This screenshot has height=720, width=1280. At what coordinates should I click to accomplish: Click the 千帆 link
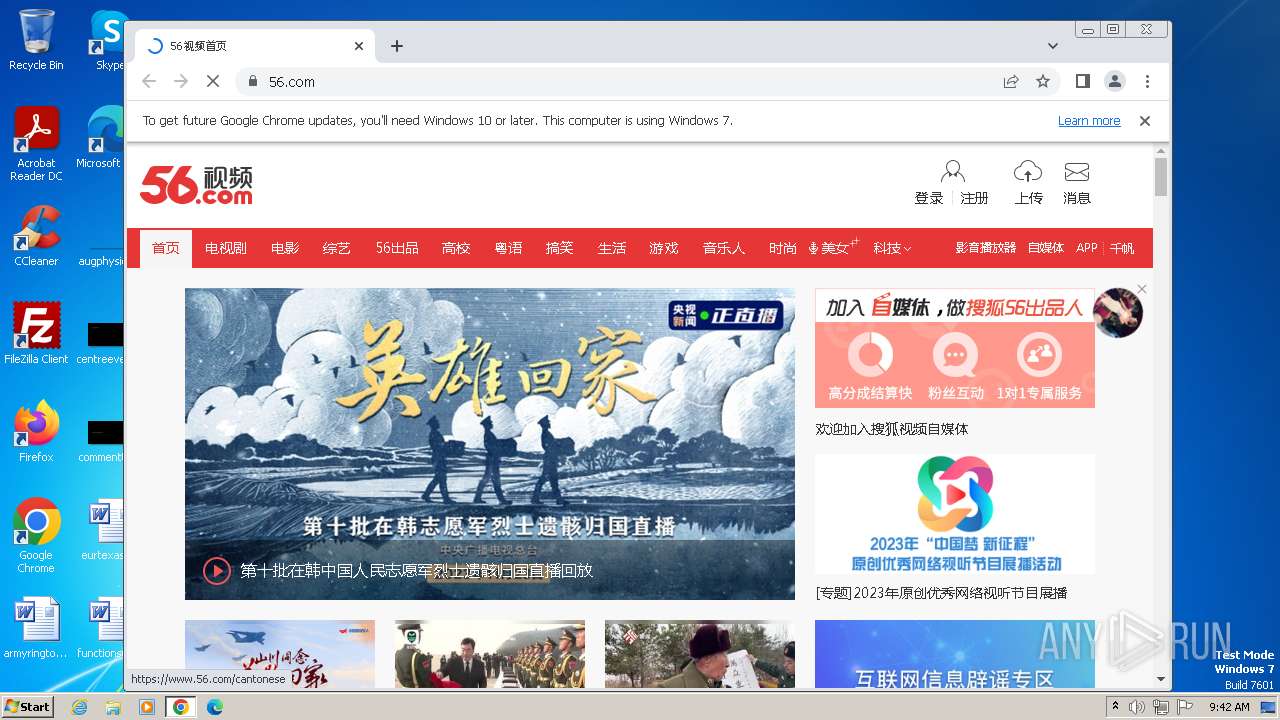click(x=1122, y=248)
